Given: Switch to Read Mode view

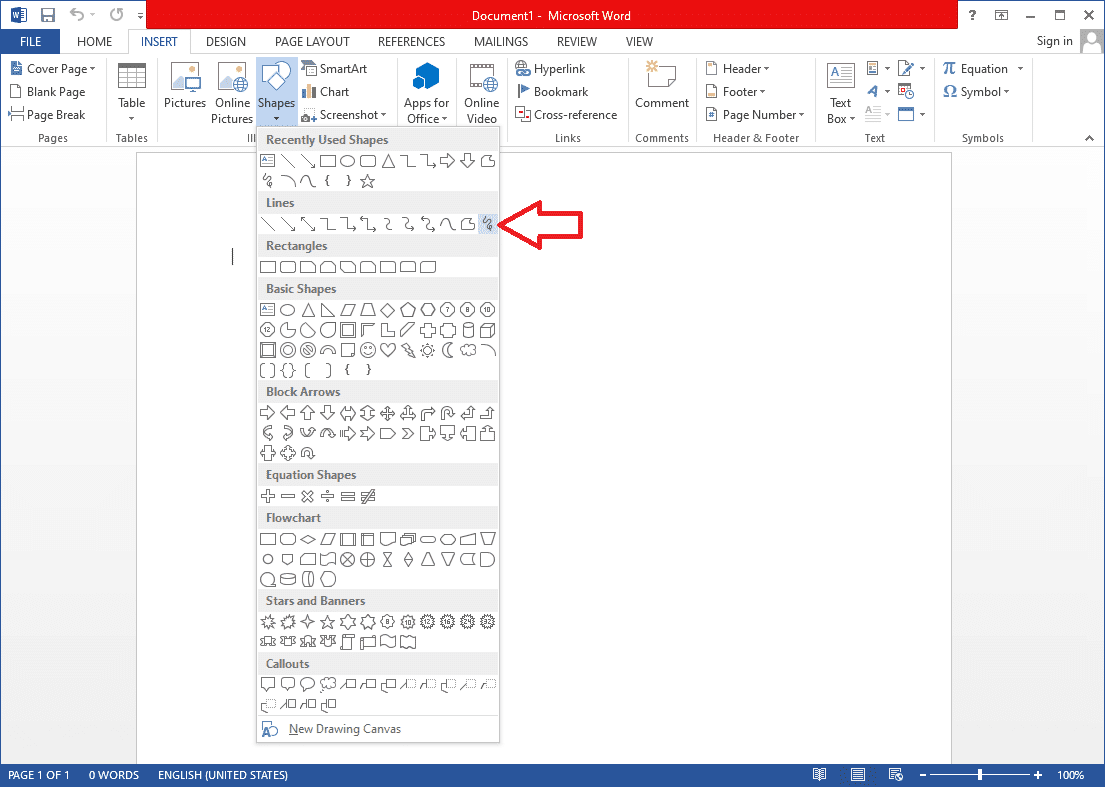Looking at the screenshot, I should point(819,774).
